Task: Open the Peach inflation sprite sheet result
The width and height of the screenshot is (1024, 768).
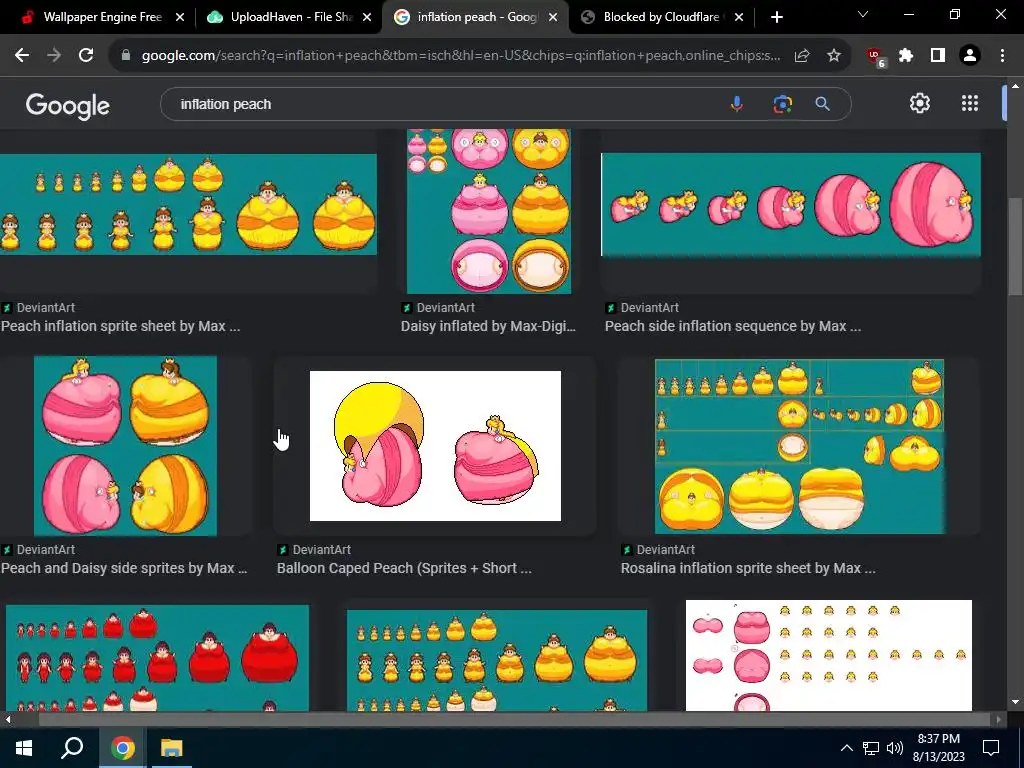Action: (120, 326)
